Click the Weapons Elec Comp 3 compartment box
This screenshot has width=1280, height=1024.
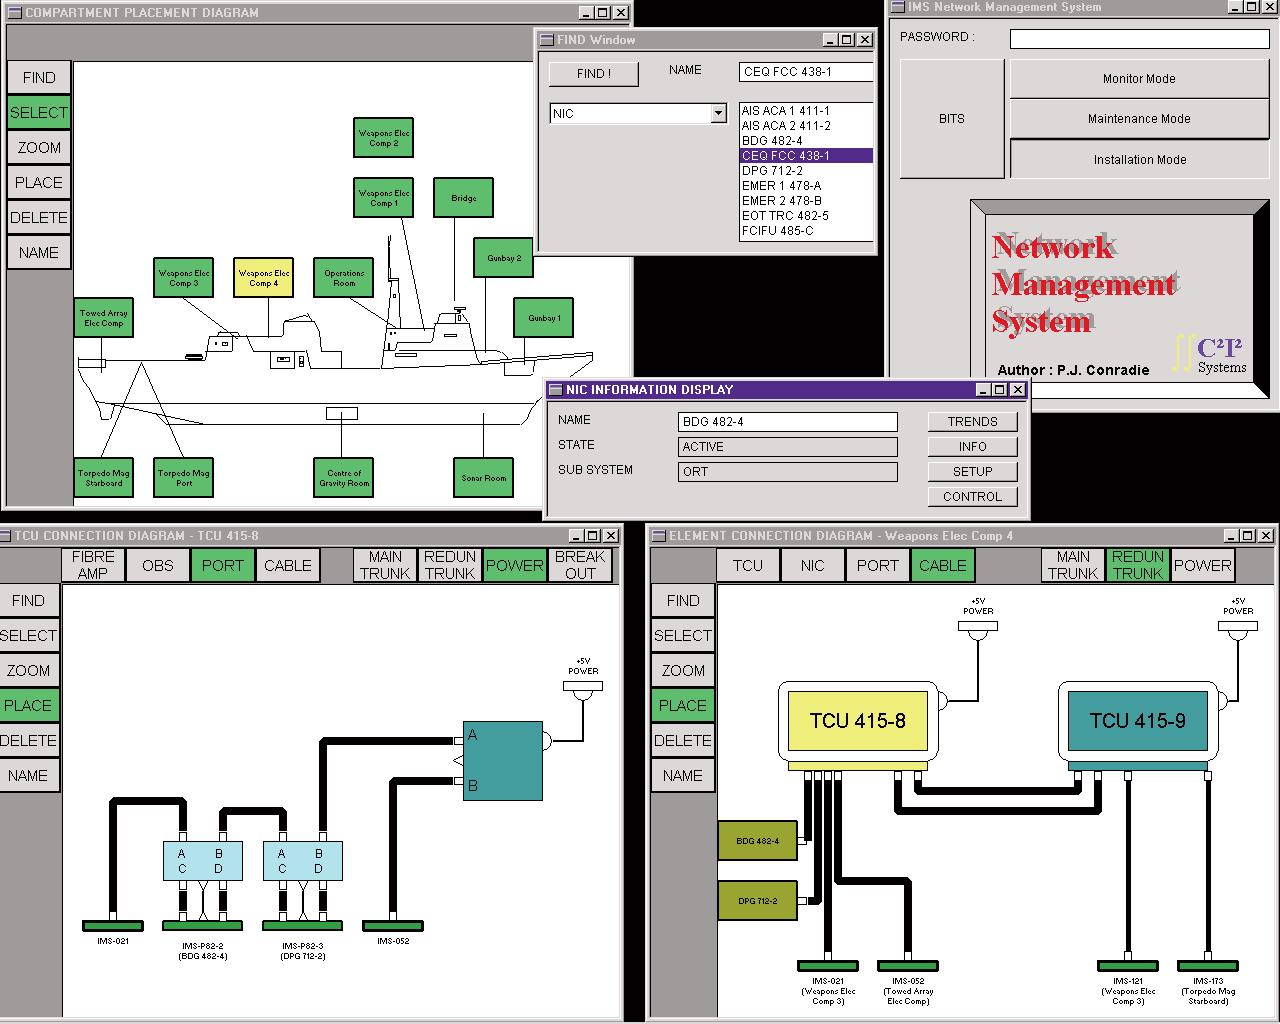(184, 278)
